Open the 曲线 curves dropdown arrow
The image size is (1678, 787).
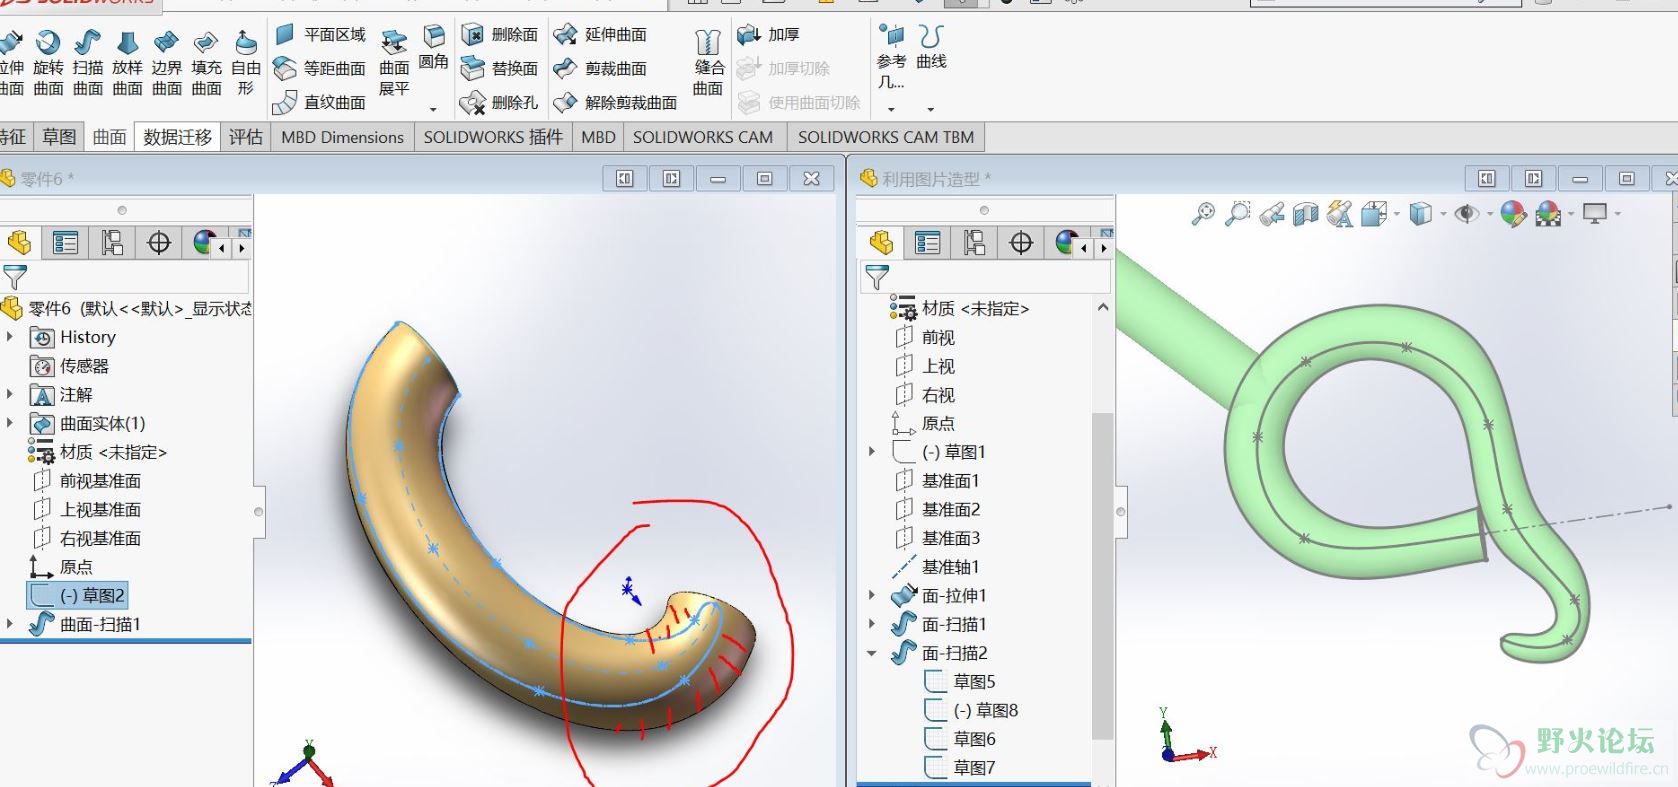[931, 109]
